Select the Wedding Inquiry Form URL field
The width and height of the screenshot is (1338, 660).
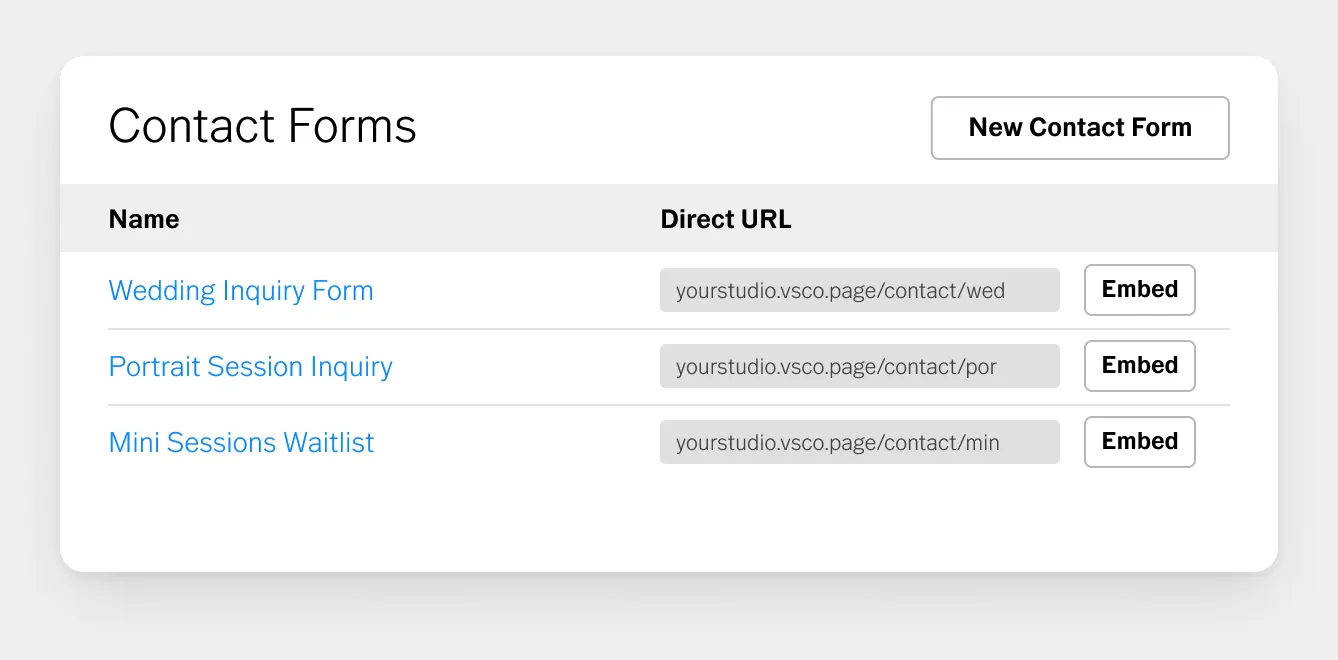coord(860,290)
